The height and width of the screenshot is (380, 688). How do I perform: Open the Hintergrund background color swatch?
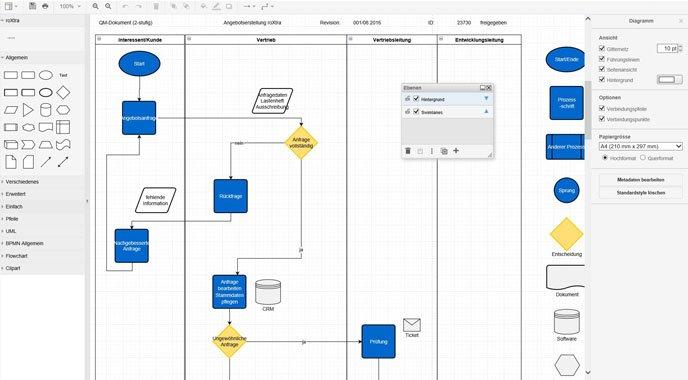click(670, 79)
